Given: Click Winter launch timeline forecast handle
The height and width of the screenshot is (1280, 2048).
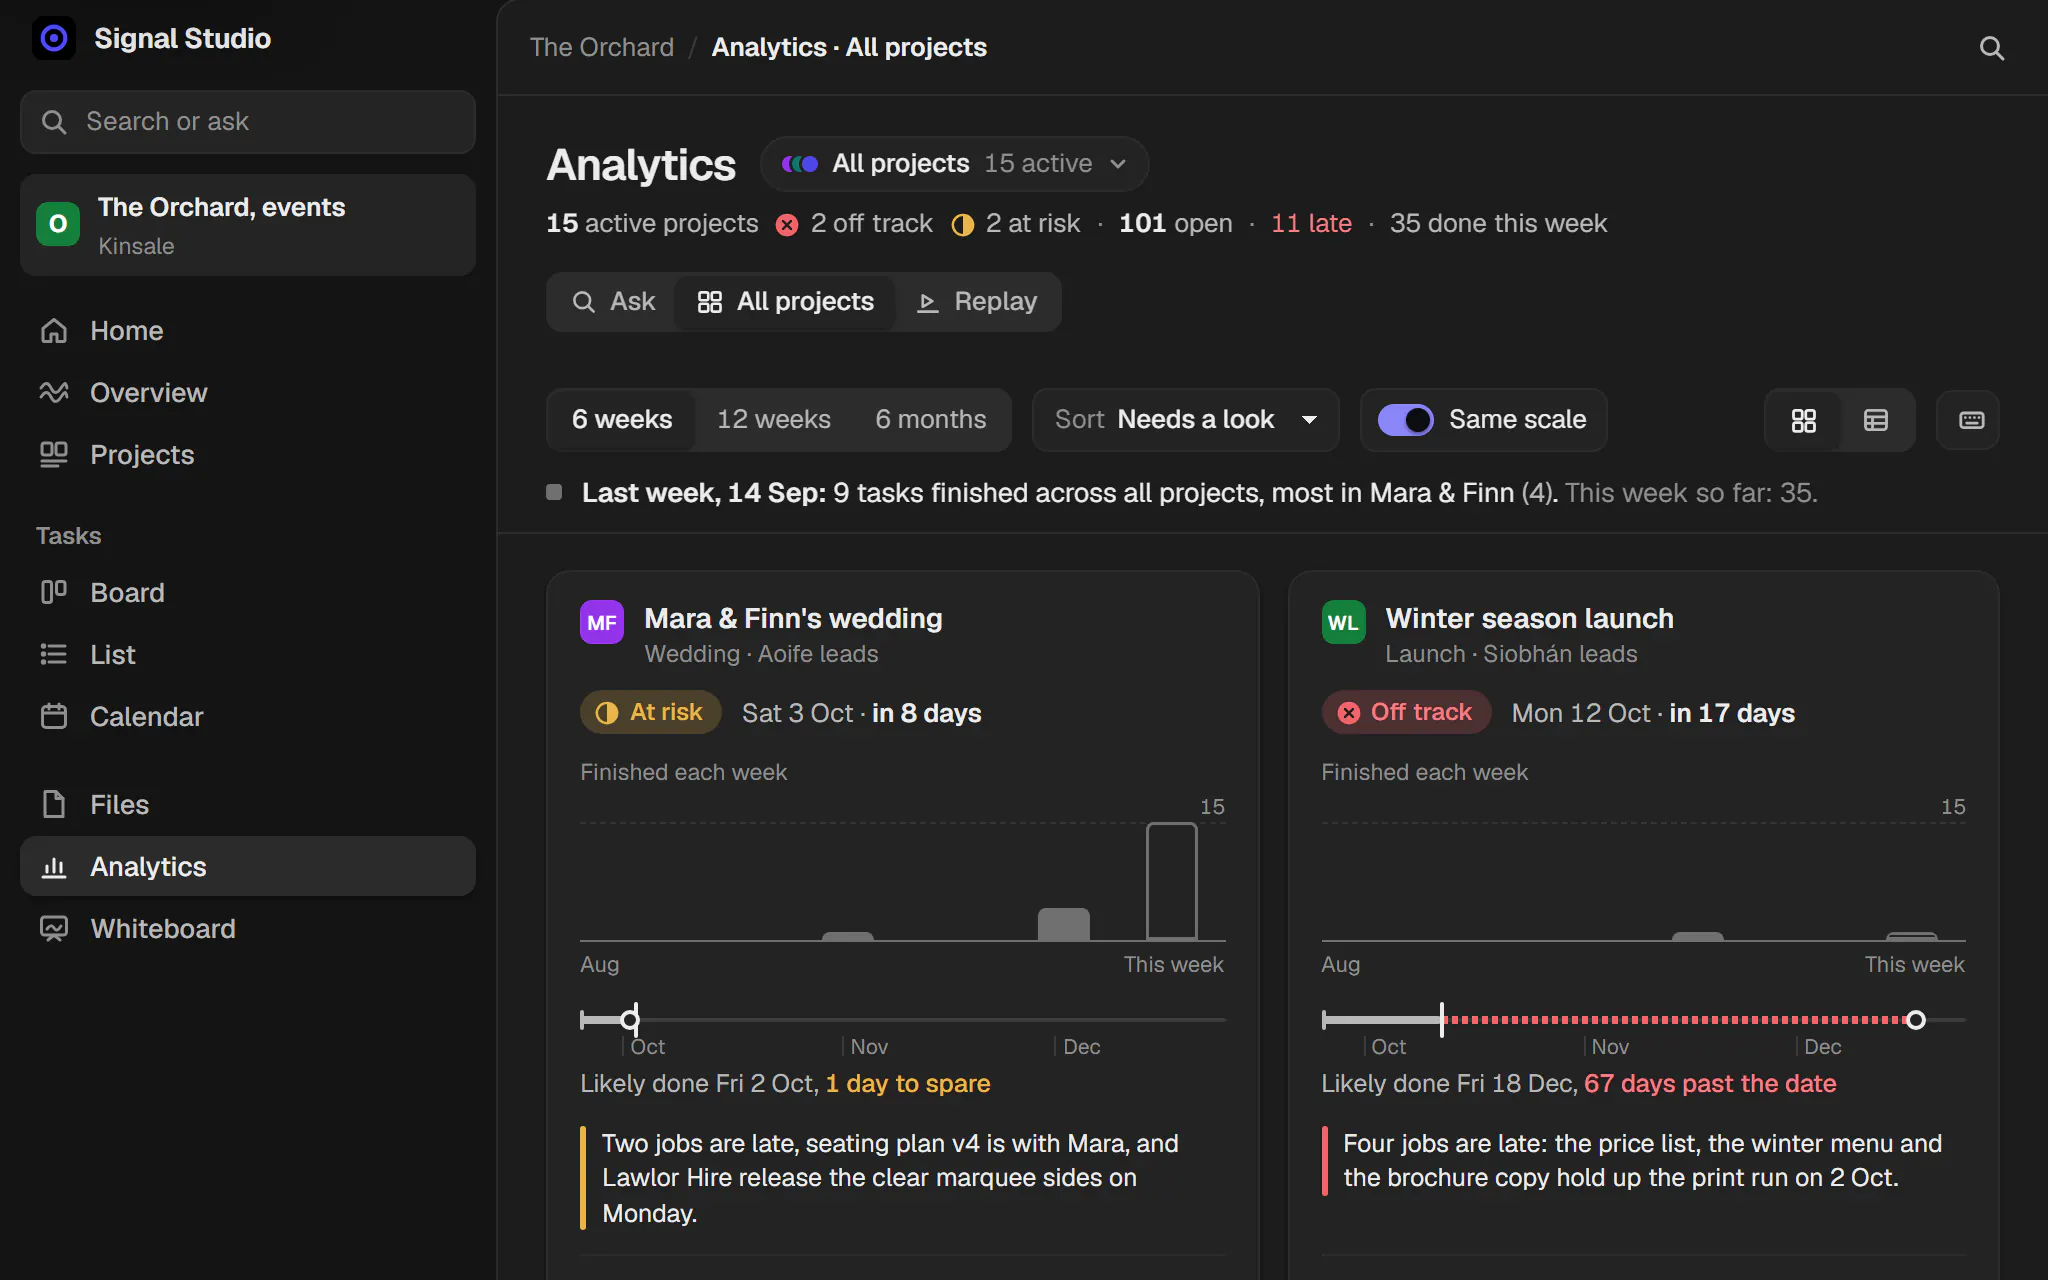Looking at the screenshot, I should (x=1915, y=1020).
